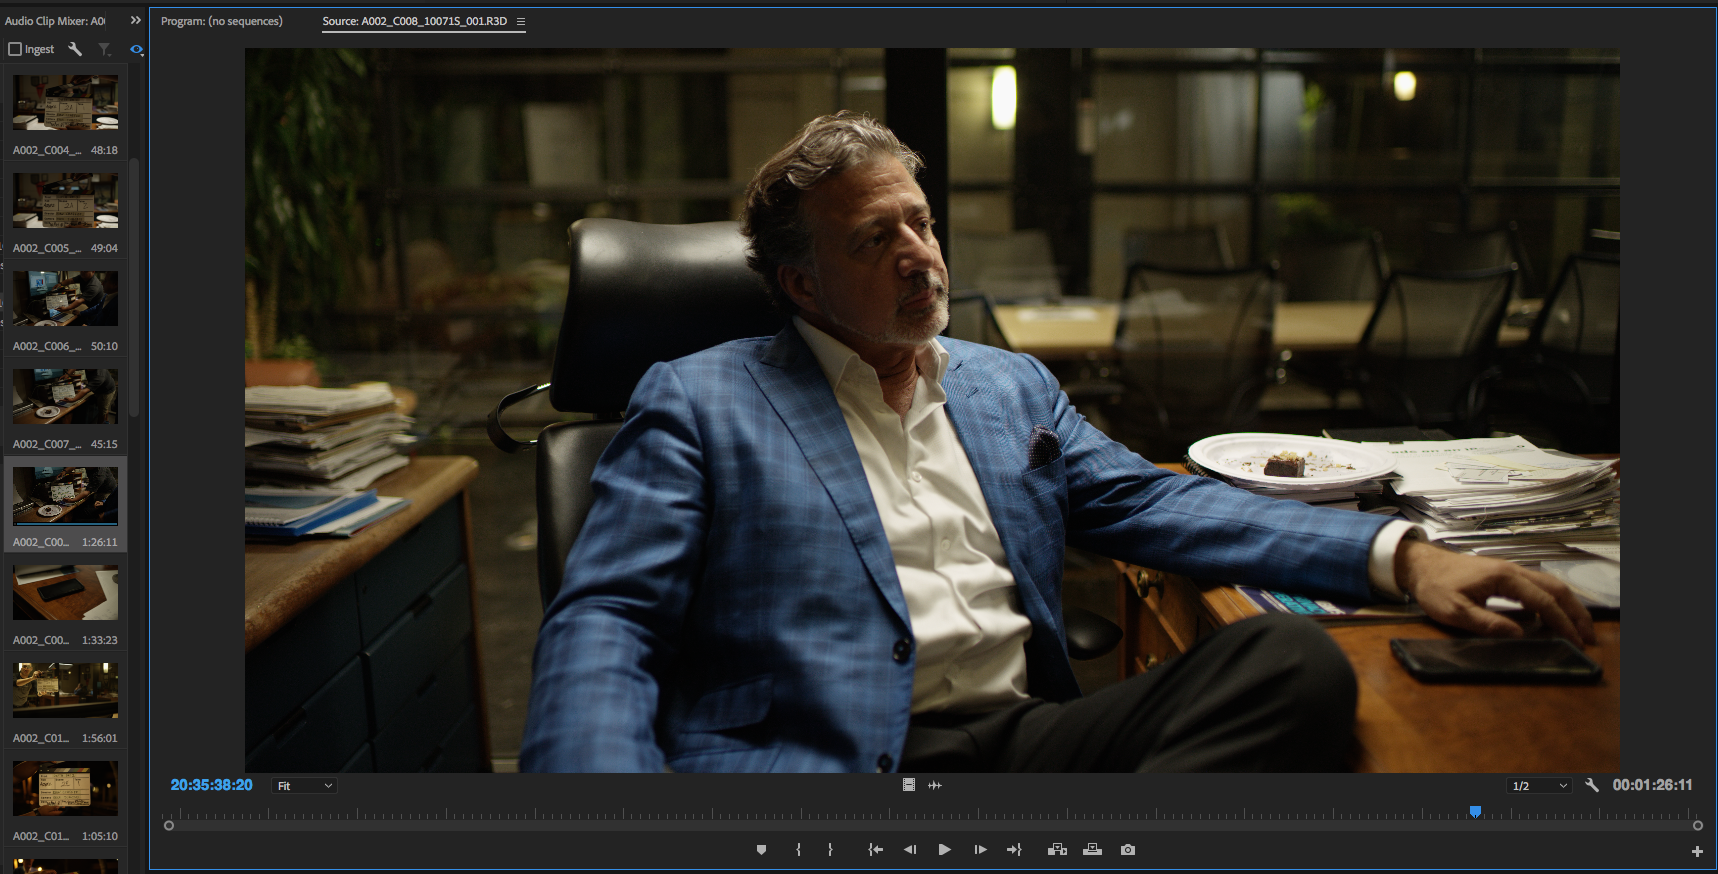Image resolution: width=1718 pixels, height=874 pixels.
Task: Select the clip thumbnail with duration 1:05:10
Action: coord(65,789)
